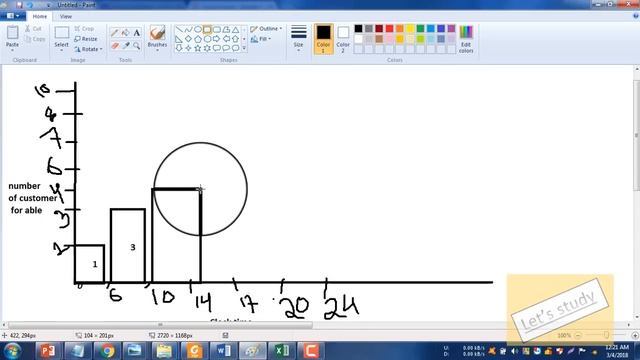Choose the Hexagon shape
640x360 pixels.
tap(207, 39)
